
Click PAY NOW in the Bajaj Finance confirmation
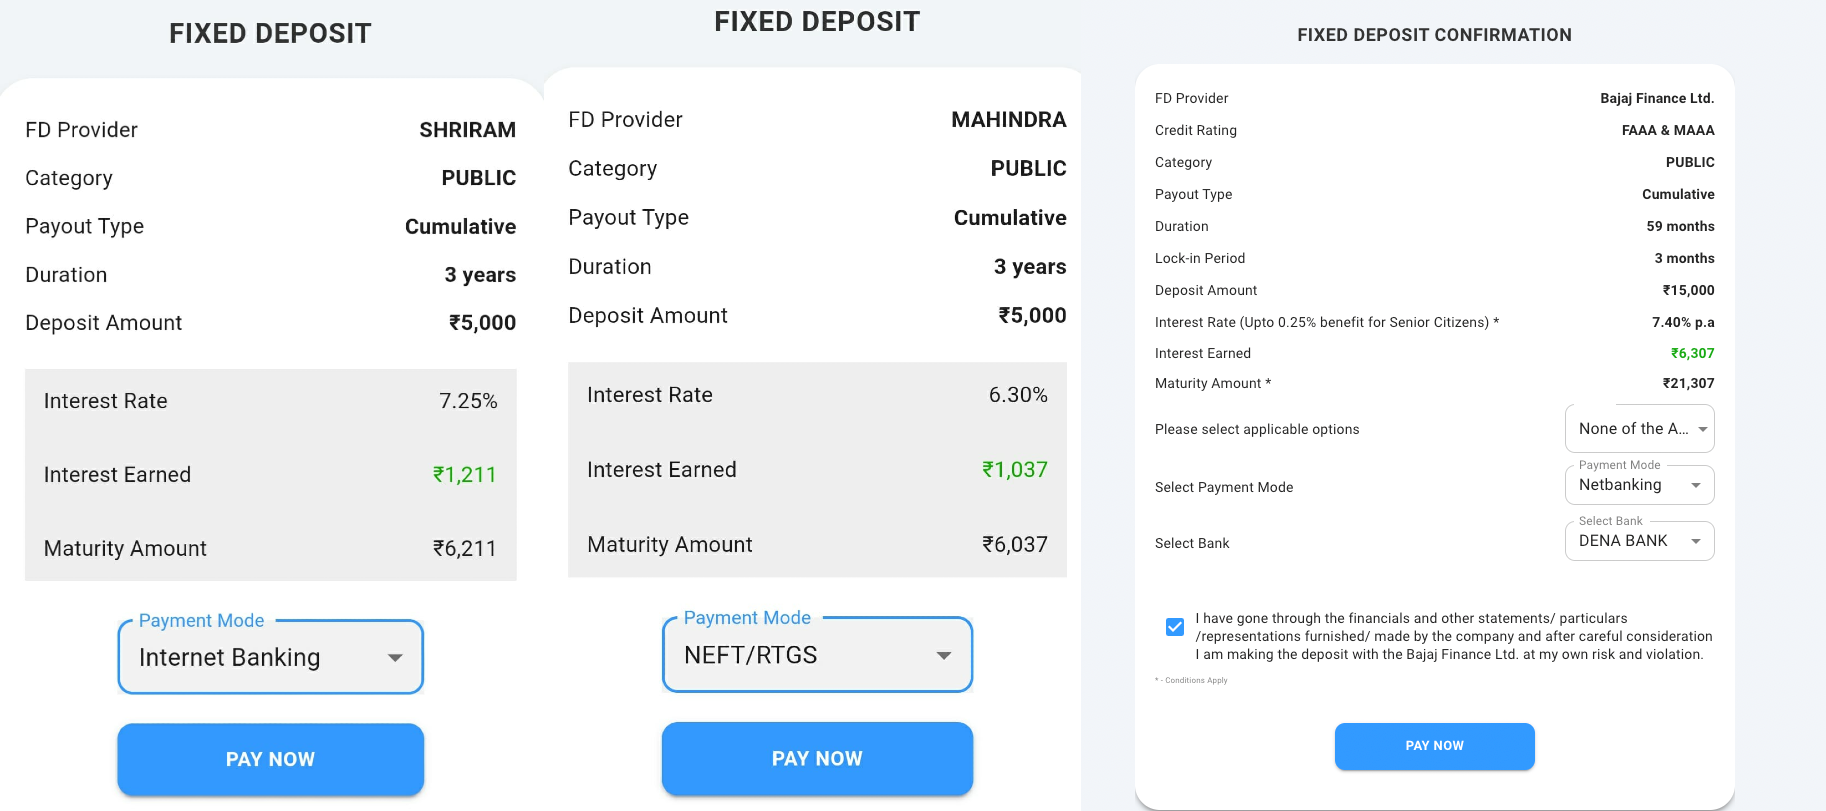1434,746
